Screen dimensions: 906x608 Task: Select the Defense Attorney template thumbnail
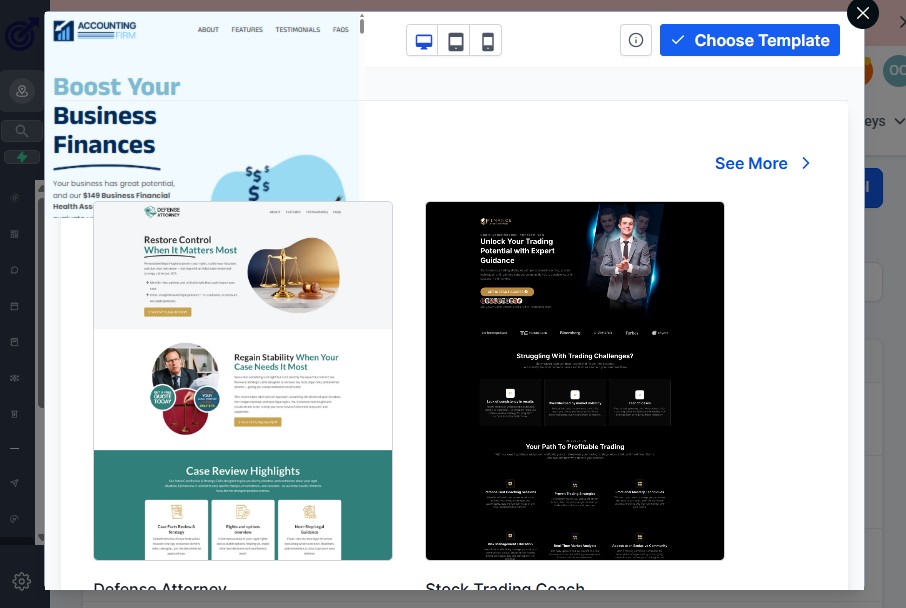pos(243,381)
